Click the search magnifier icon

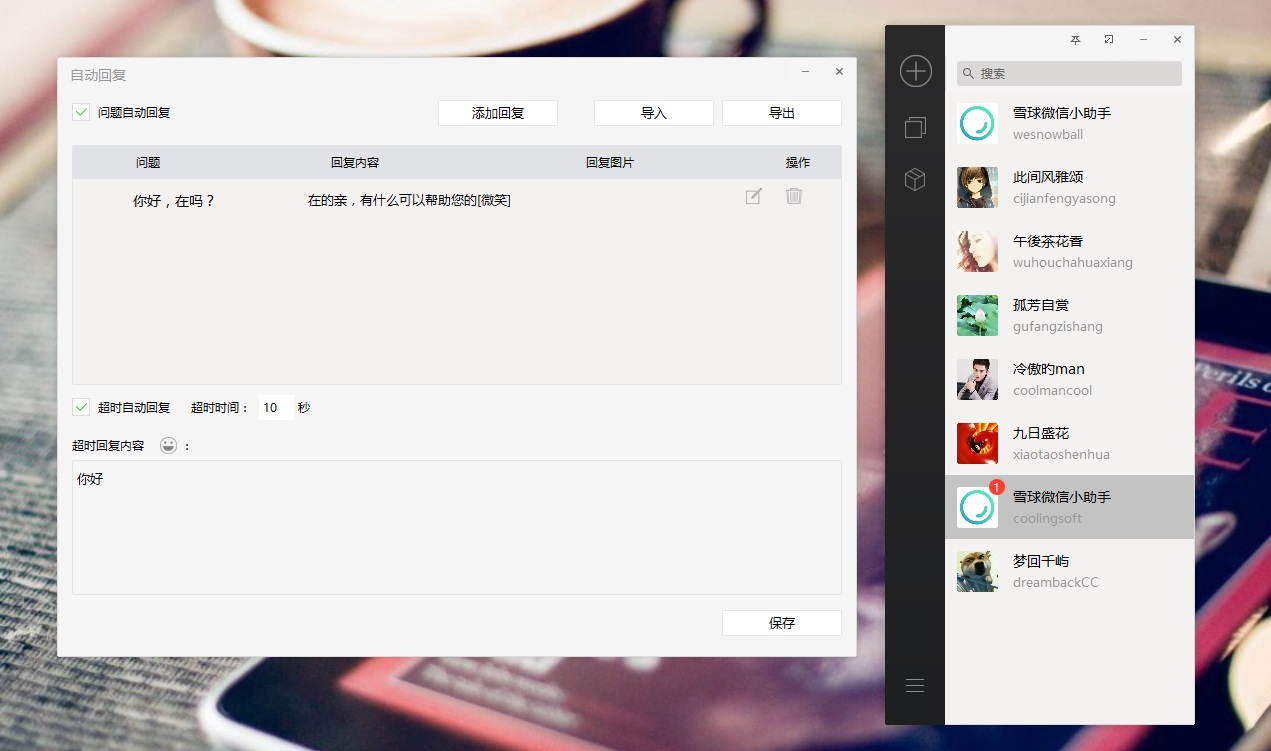[968, 73]
